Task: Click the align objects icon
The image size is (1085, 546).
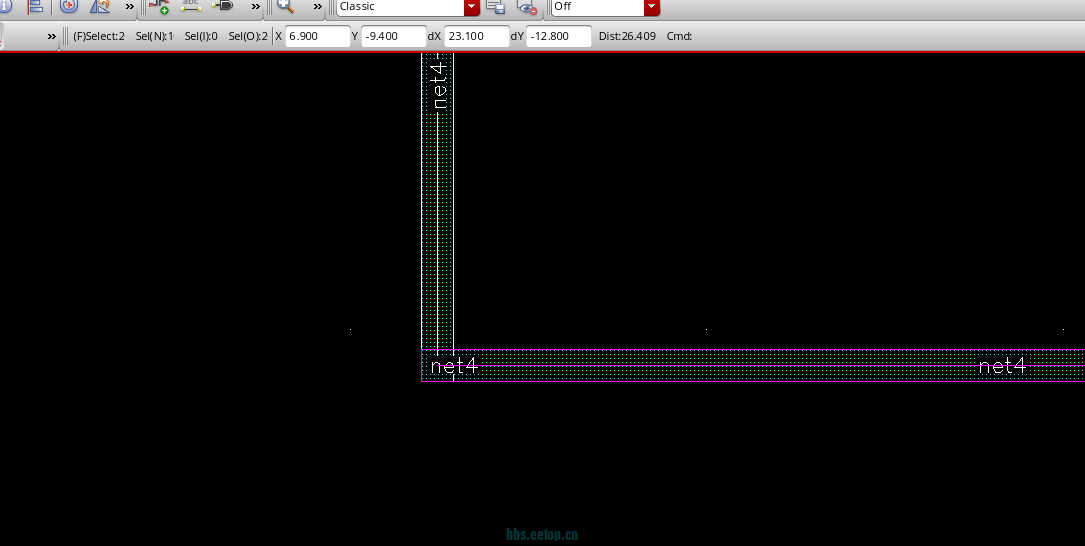Action: click(x=35, y=6)
